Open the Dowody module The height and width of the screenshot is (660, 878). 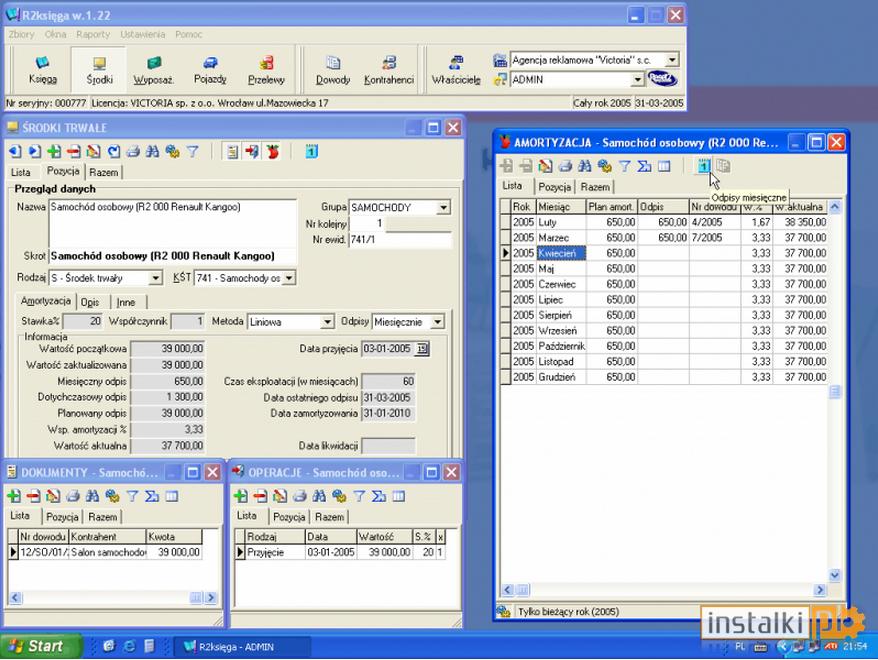(333, 70)
